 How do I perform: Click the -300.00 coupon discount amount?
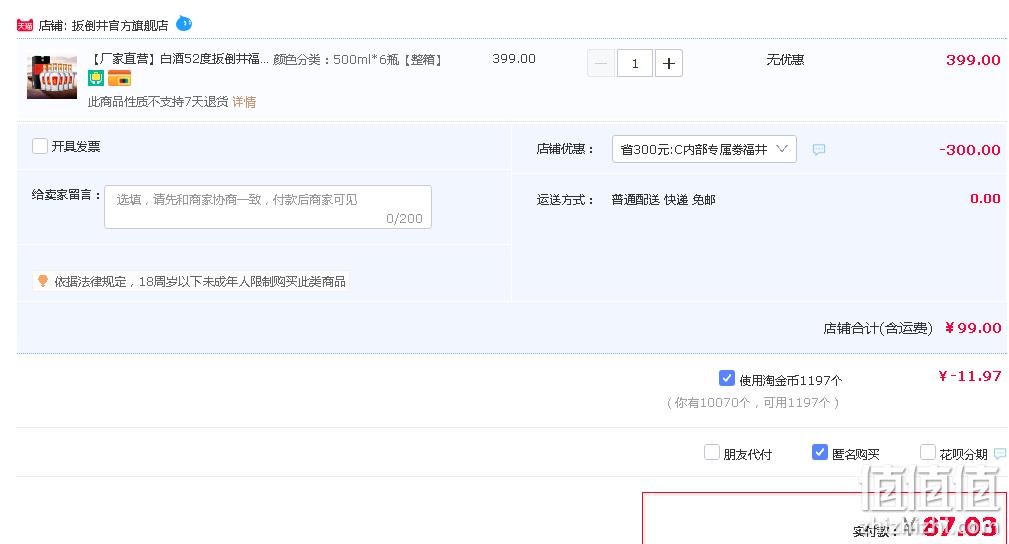(x=970, y=149)
